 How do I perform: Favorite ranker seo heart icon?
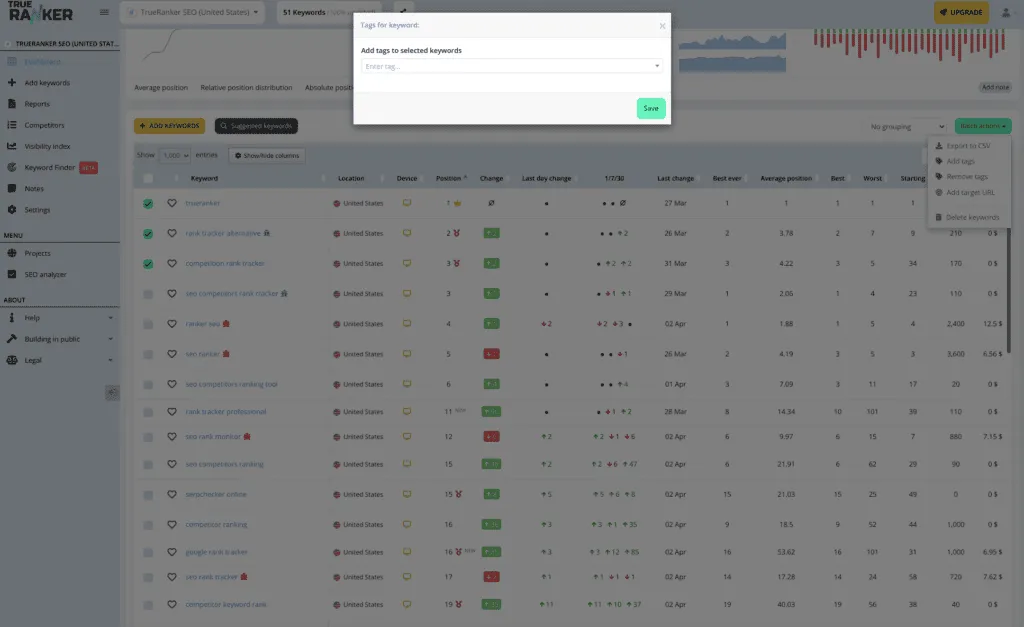tap(172, 323)
